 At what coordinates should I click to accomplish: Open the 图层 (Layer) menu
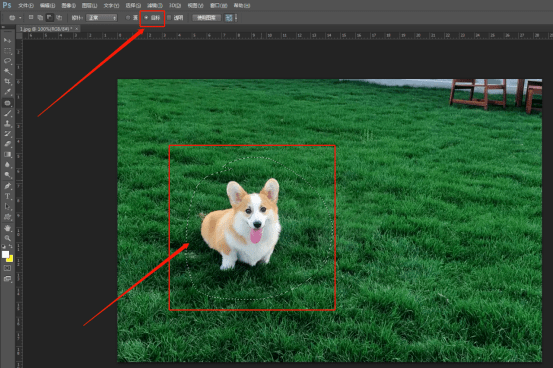pos(89,6)
